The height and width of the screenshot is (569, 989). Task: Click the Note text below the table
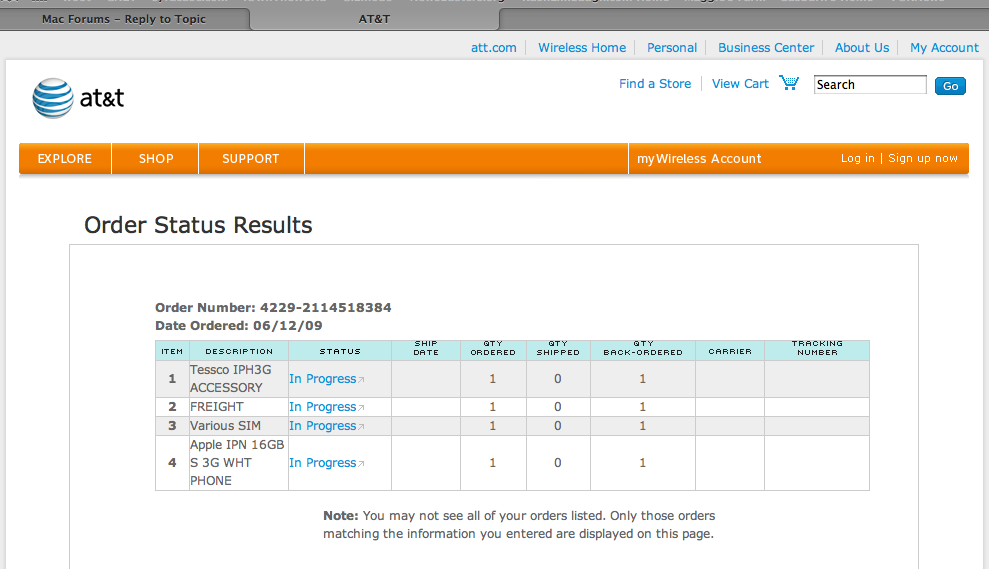pyautogui.click(x=519, y=524)
